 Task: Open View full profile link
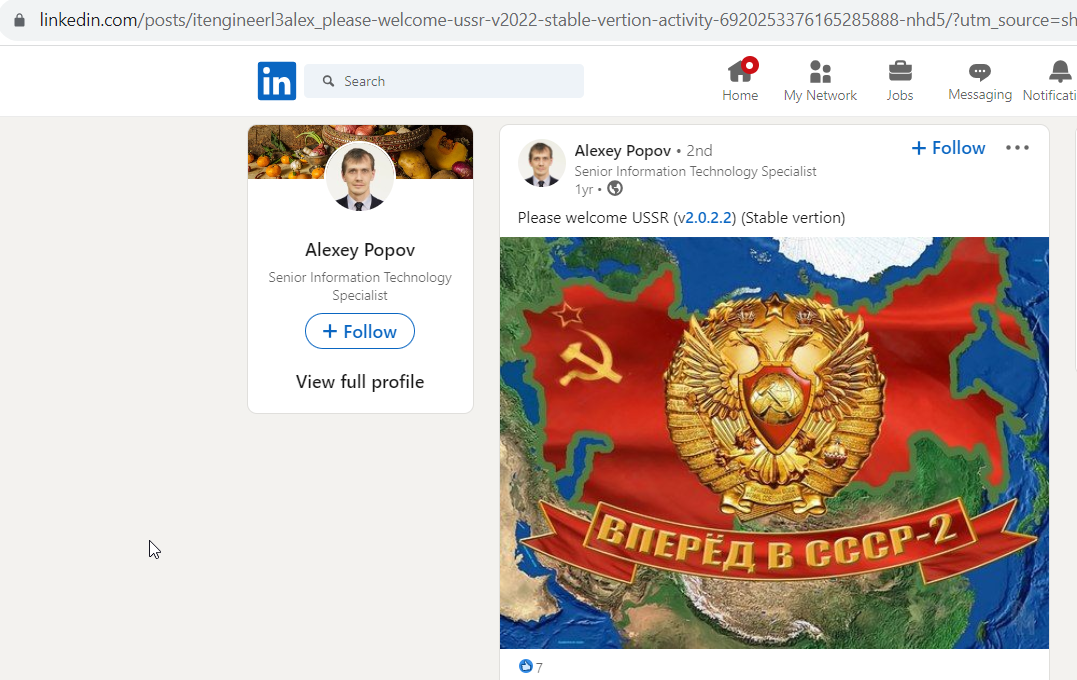point(360,381)
